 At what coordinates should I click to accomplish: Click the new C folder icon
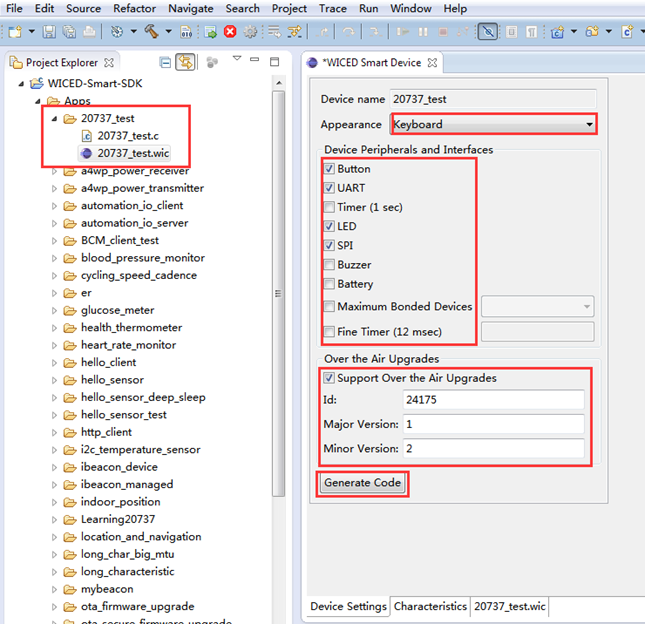point(592,32)
